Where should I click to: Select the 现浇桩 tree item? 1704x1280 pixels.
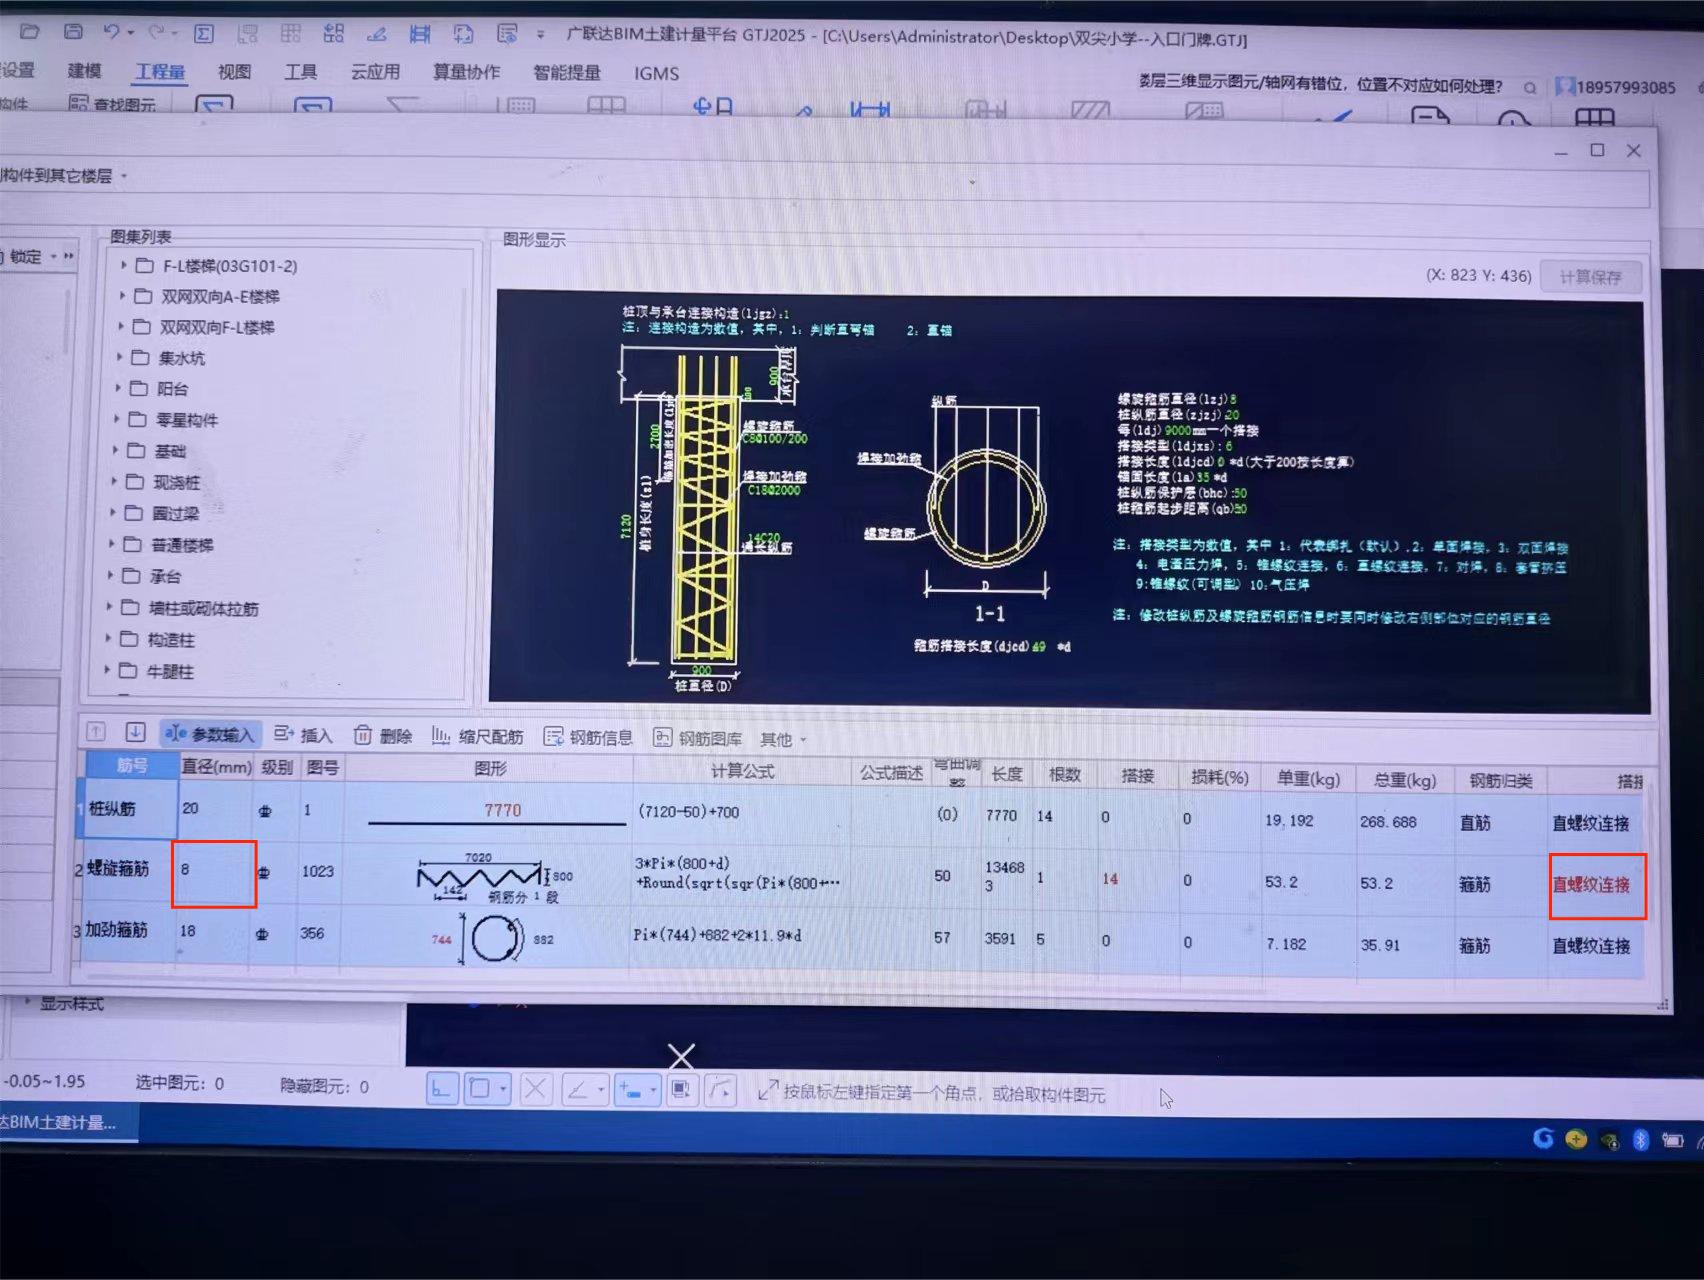176,482
